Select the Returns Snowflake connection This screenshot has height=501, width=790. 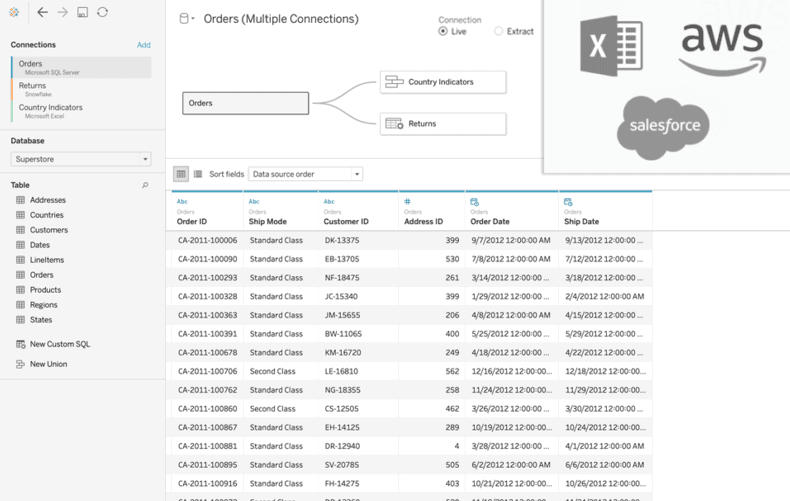click(81, 89)
